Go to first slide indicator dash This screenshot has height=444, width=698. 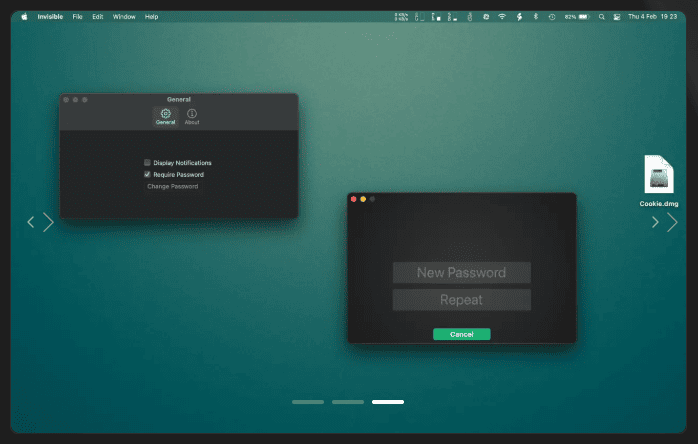pos(308,402)
